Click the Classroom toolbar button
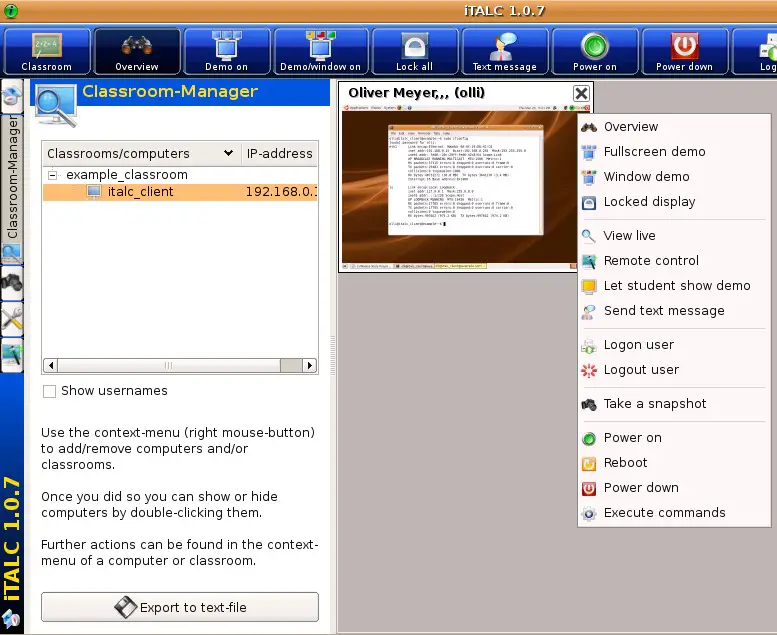The width and height of the screenshot is (777, 635). pyautogui.click(x=47, y=52)
